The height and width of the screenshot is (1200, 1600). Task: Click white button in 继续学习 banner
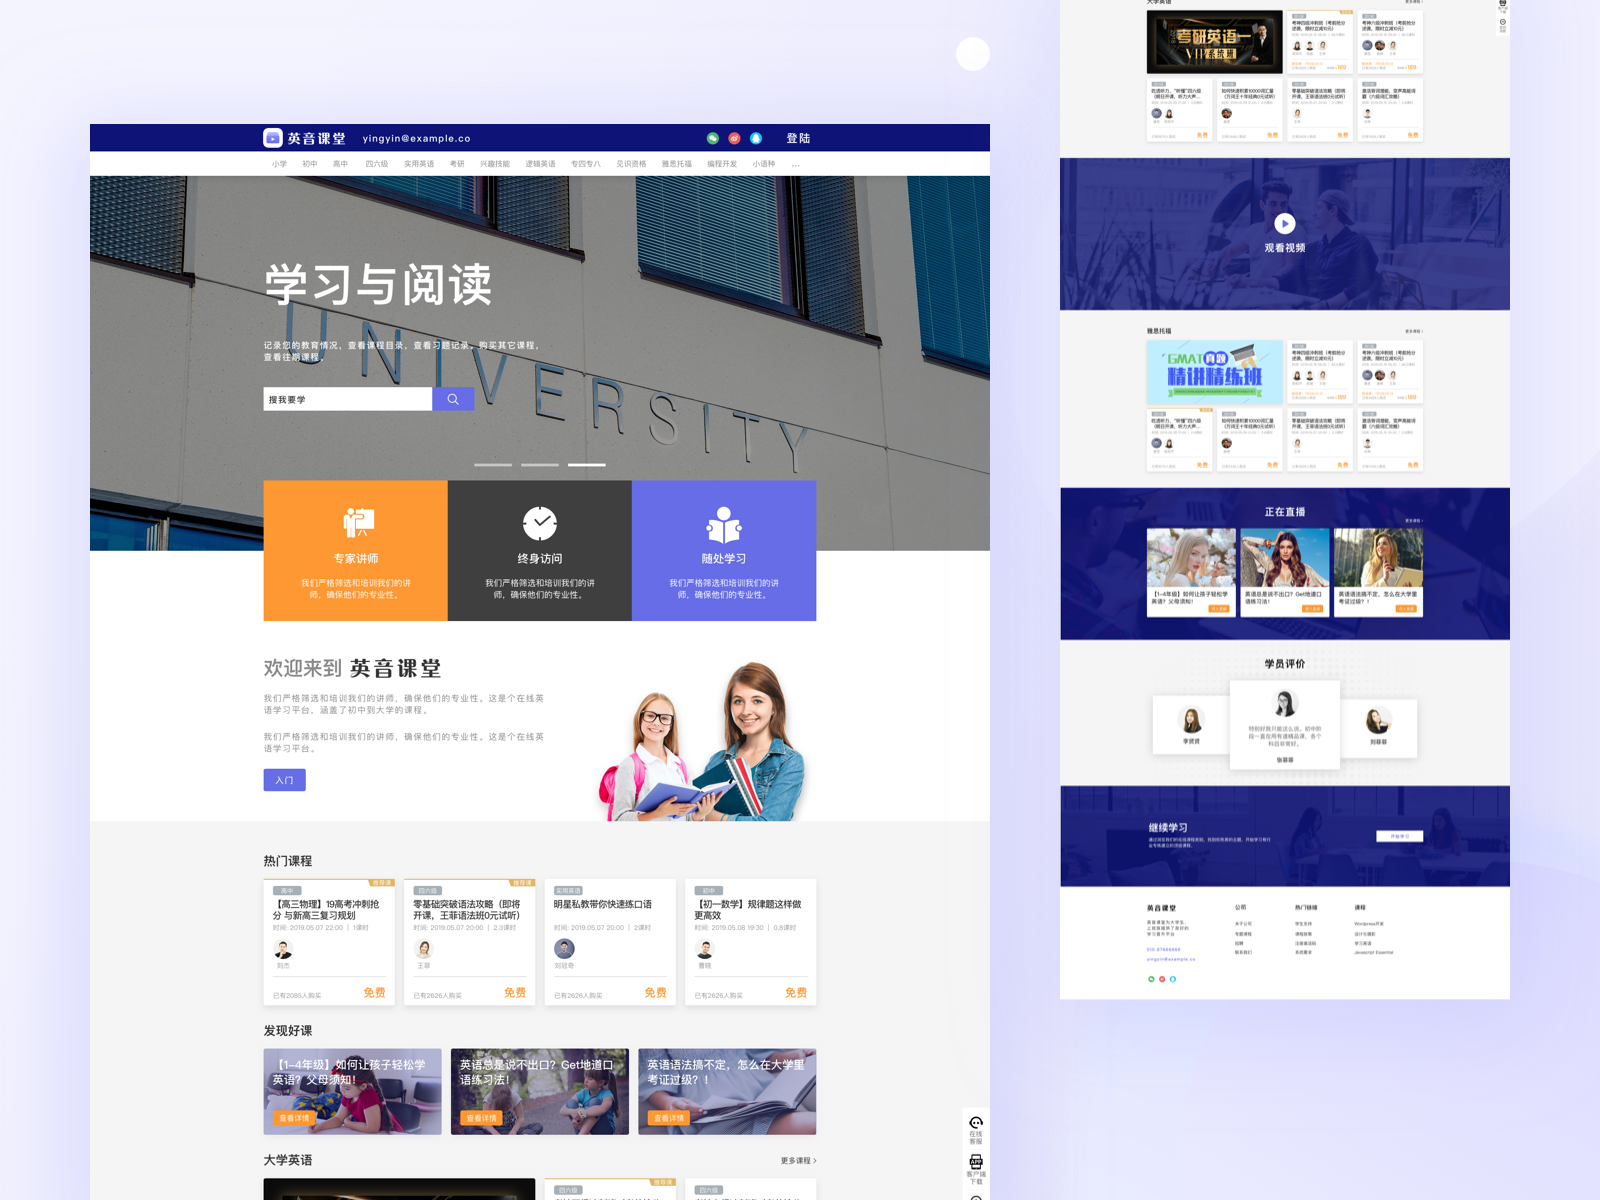click(1399, 836)
